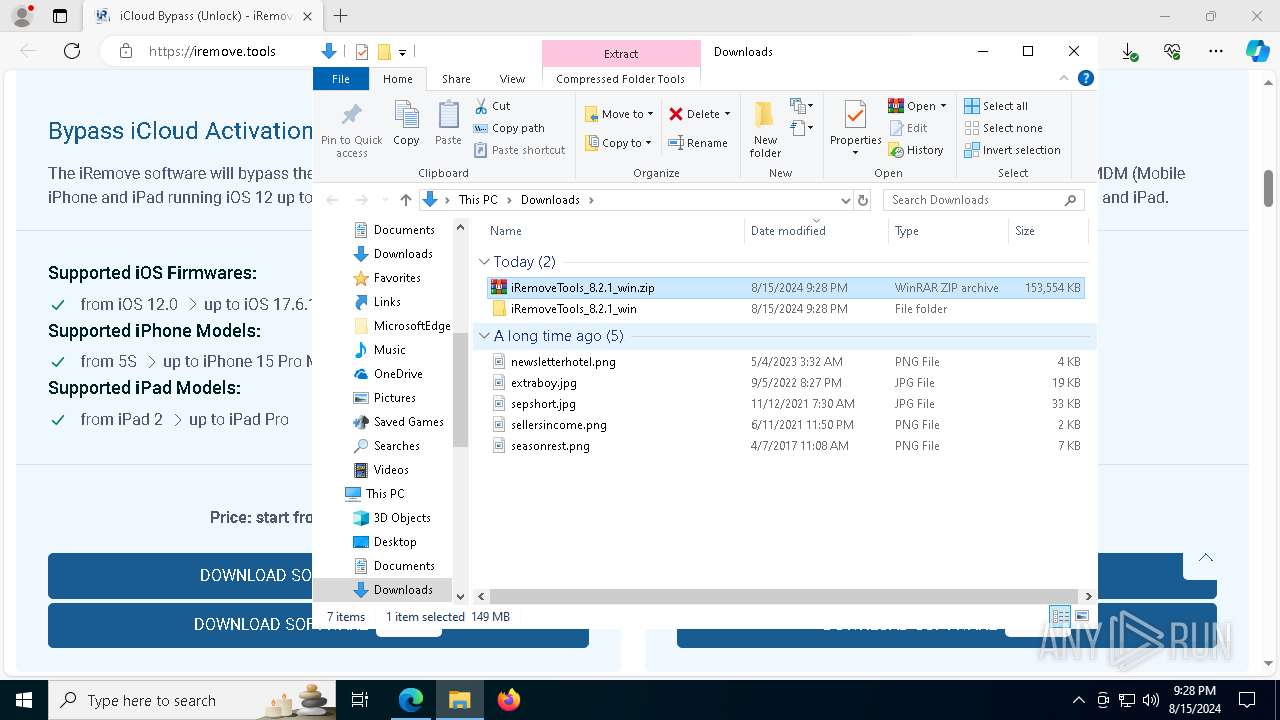Switch to Share ribbon tab
This screenshot has width=1280, height=720.
456,79
